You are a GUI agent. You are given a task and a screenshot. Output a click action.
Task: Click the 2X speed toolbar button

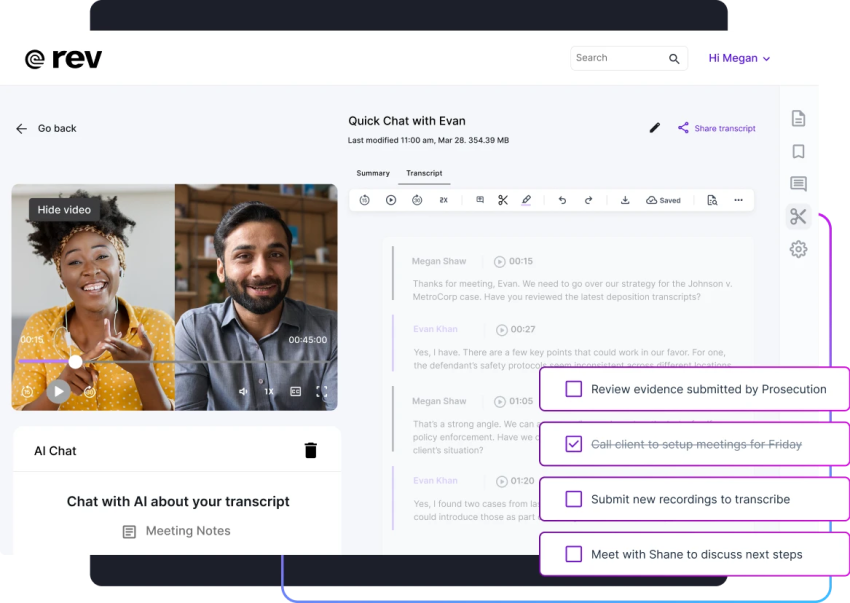443,200
